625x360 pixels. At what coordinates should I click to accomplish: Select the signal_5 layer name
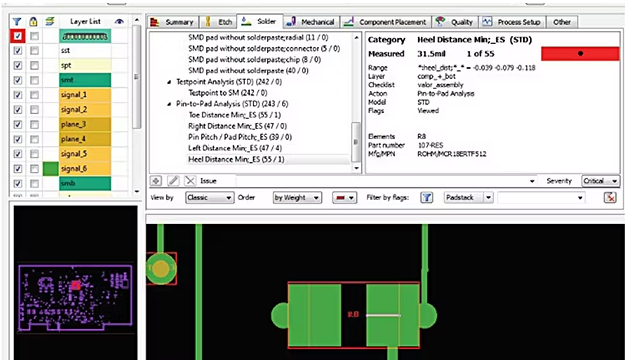(x=74, y=154)
